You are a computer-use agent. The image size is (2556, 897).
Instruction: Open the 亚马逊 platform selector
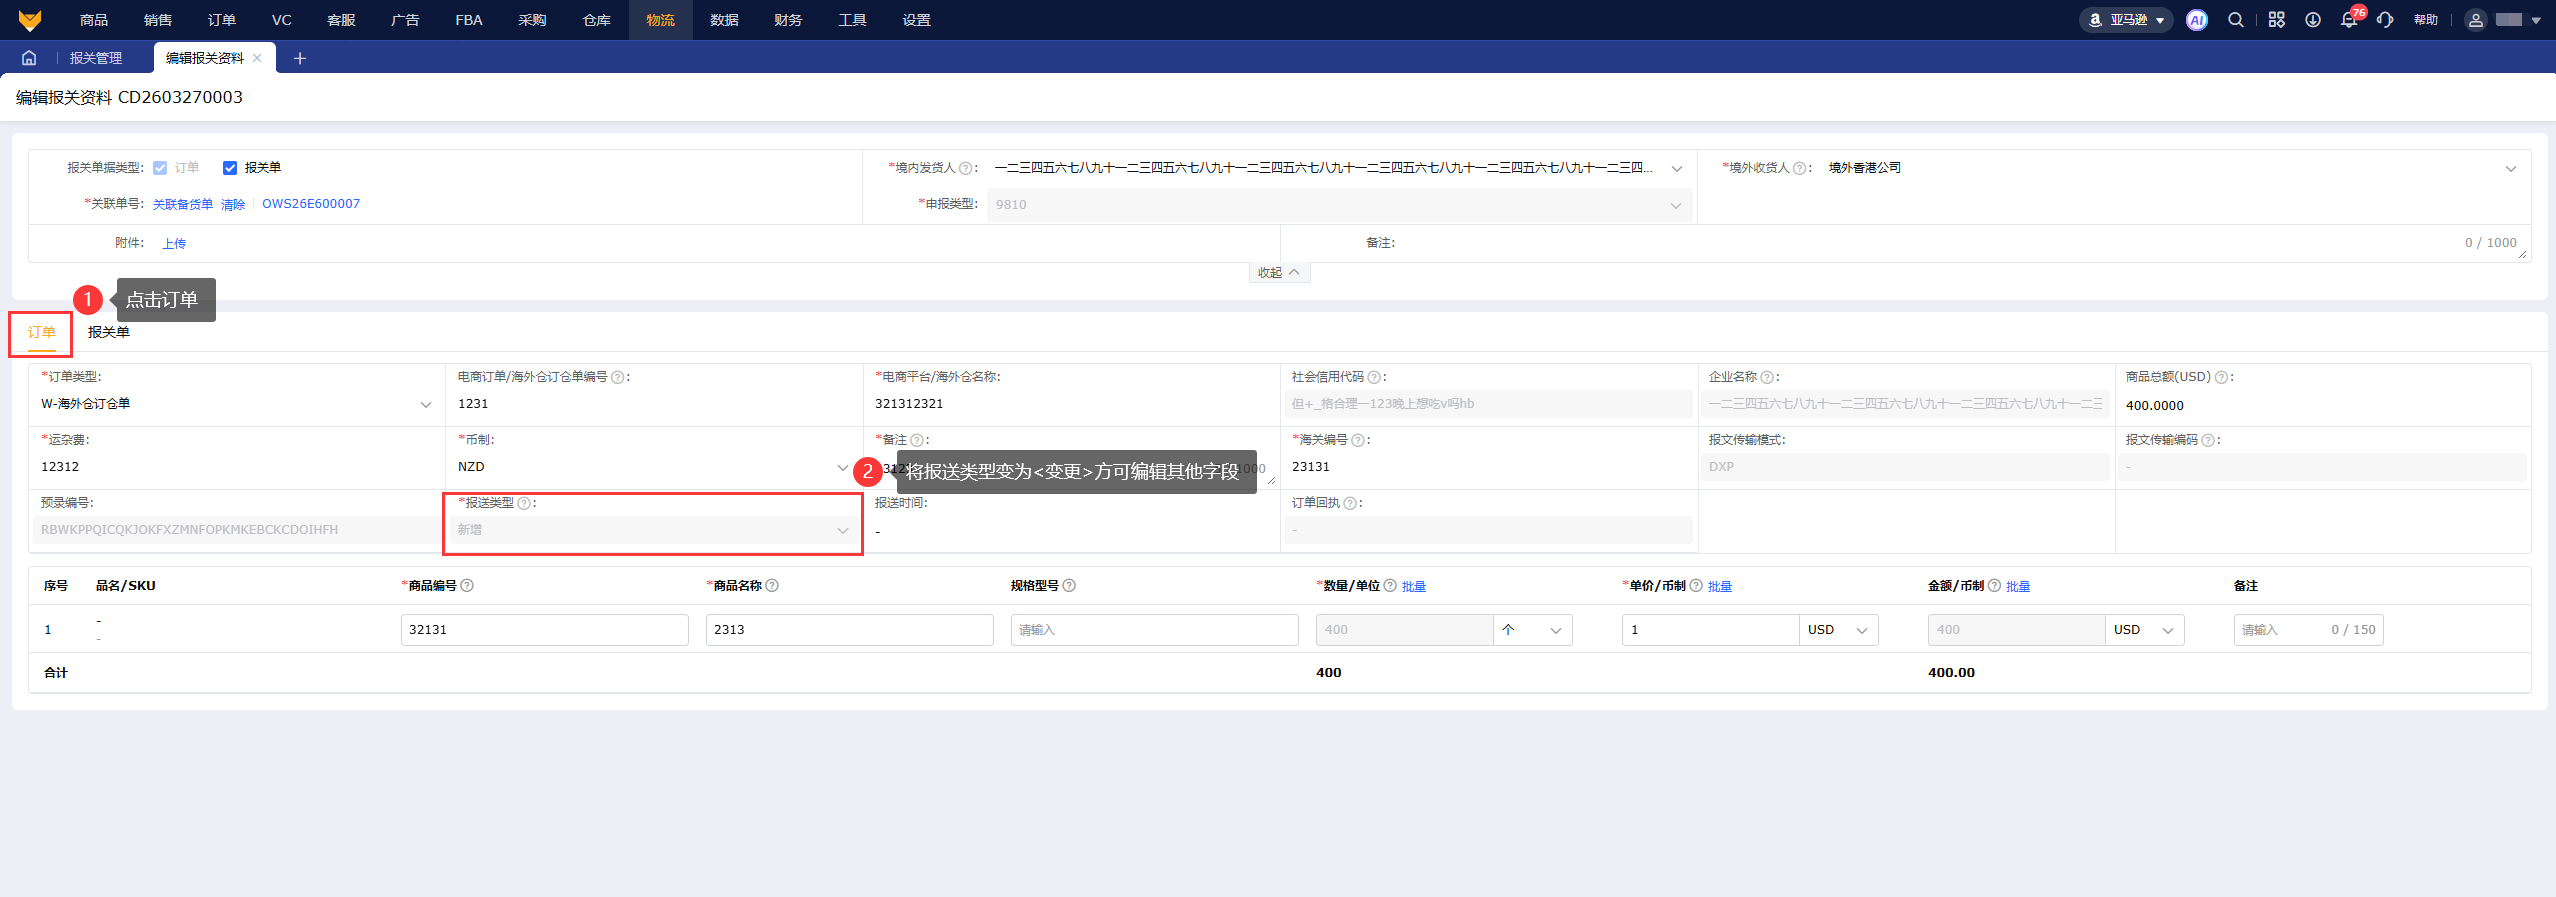pos(2126,20)
